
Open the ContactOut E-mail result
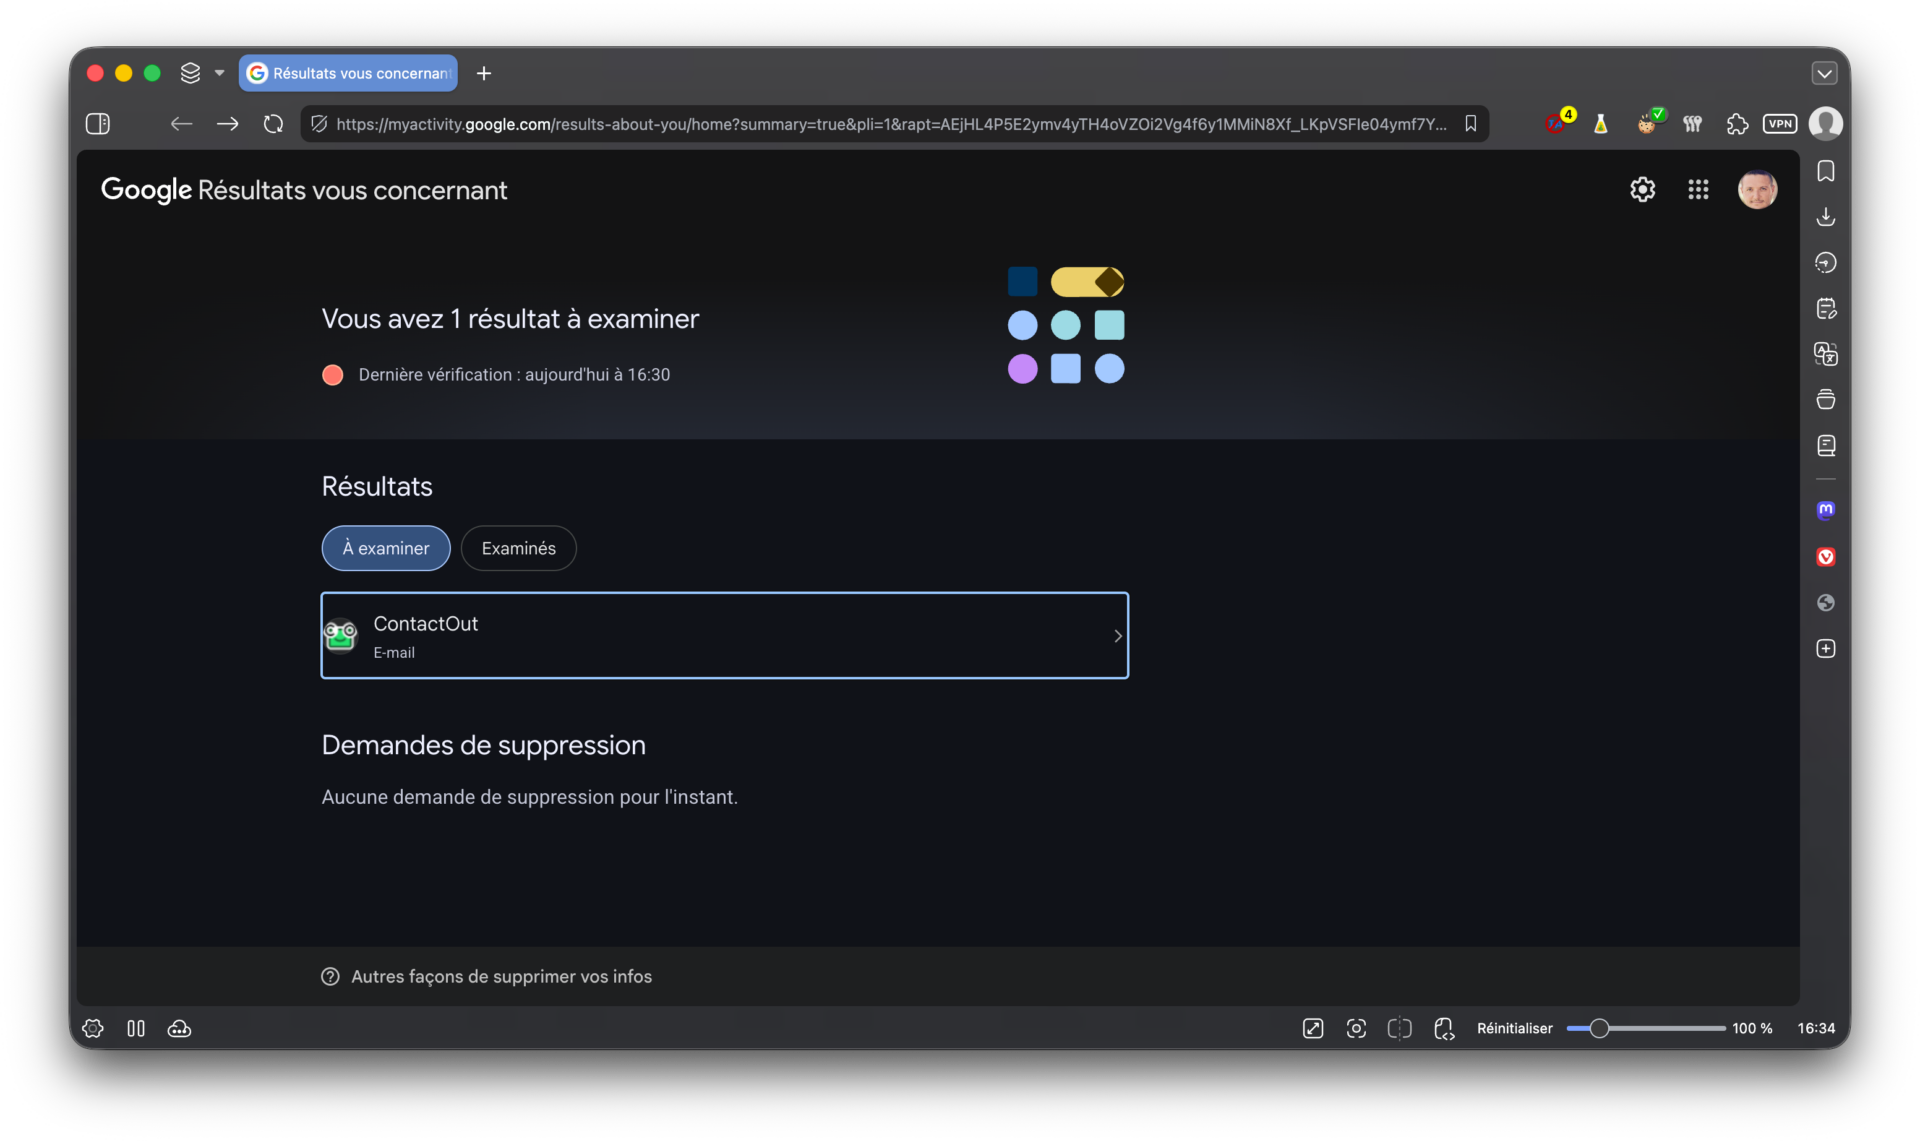(724, 636)
